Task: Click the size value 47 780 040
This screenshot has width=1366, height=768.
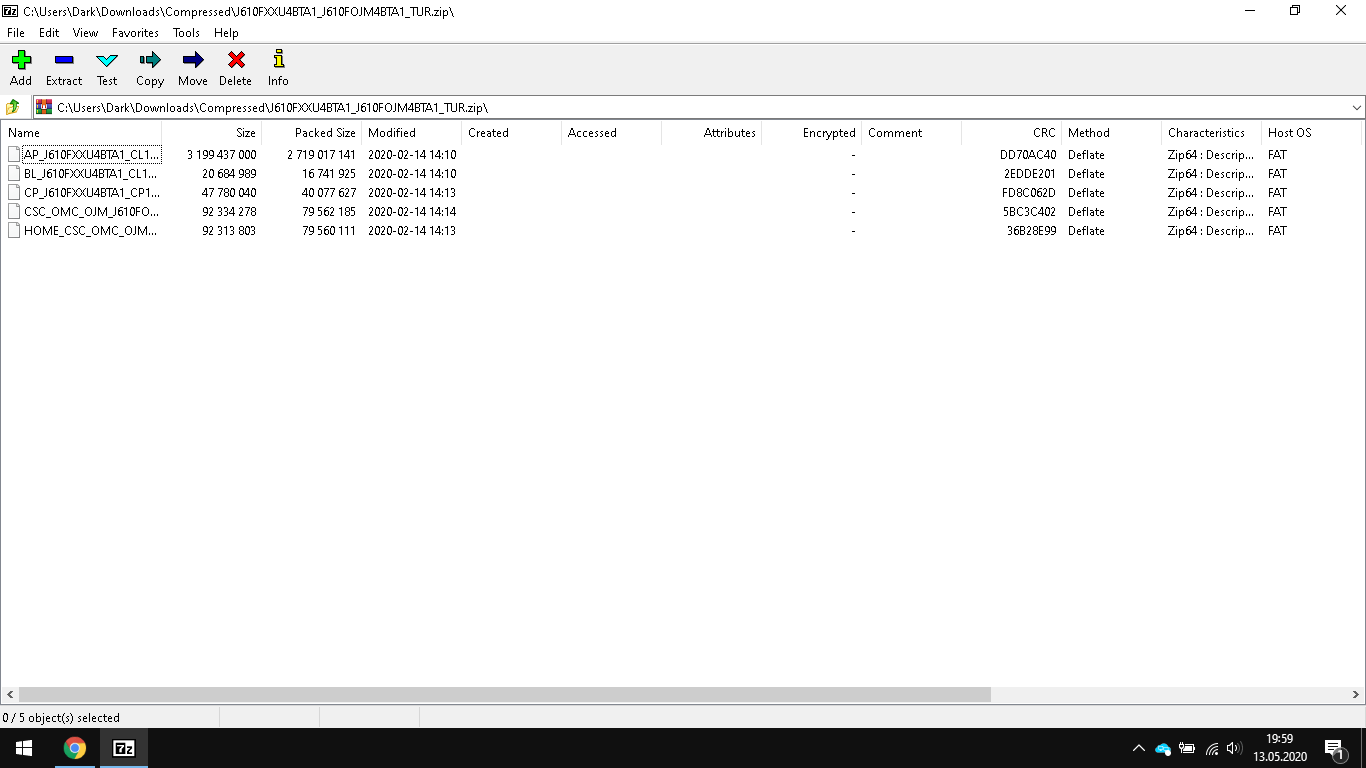Action: [x=229, y=193]
